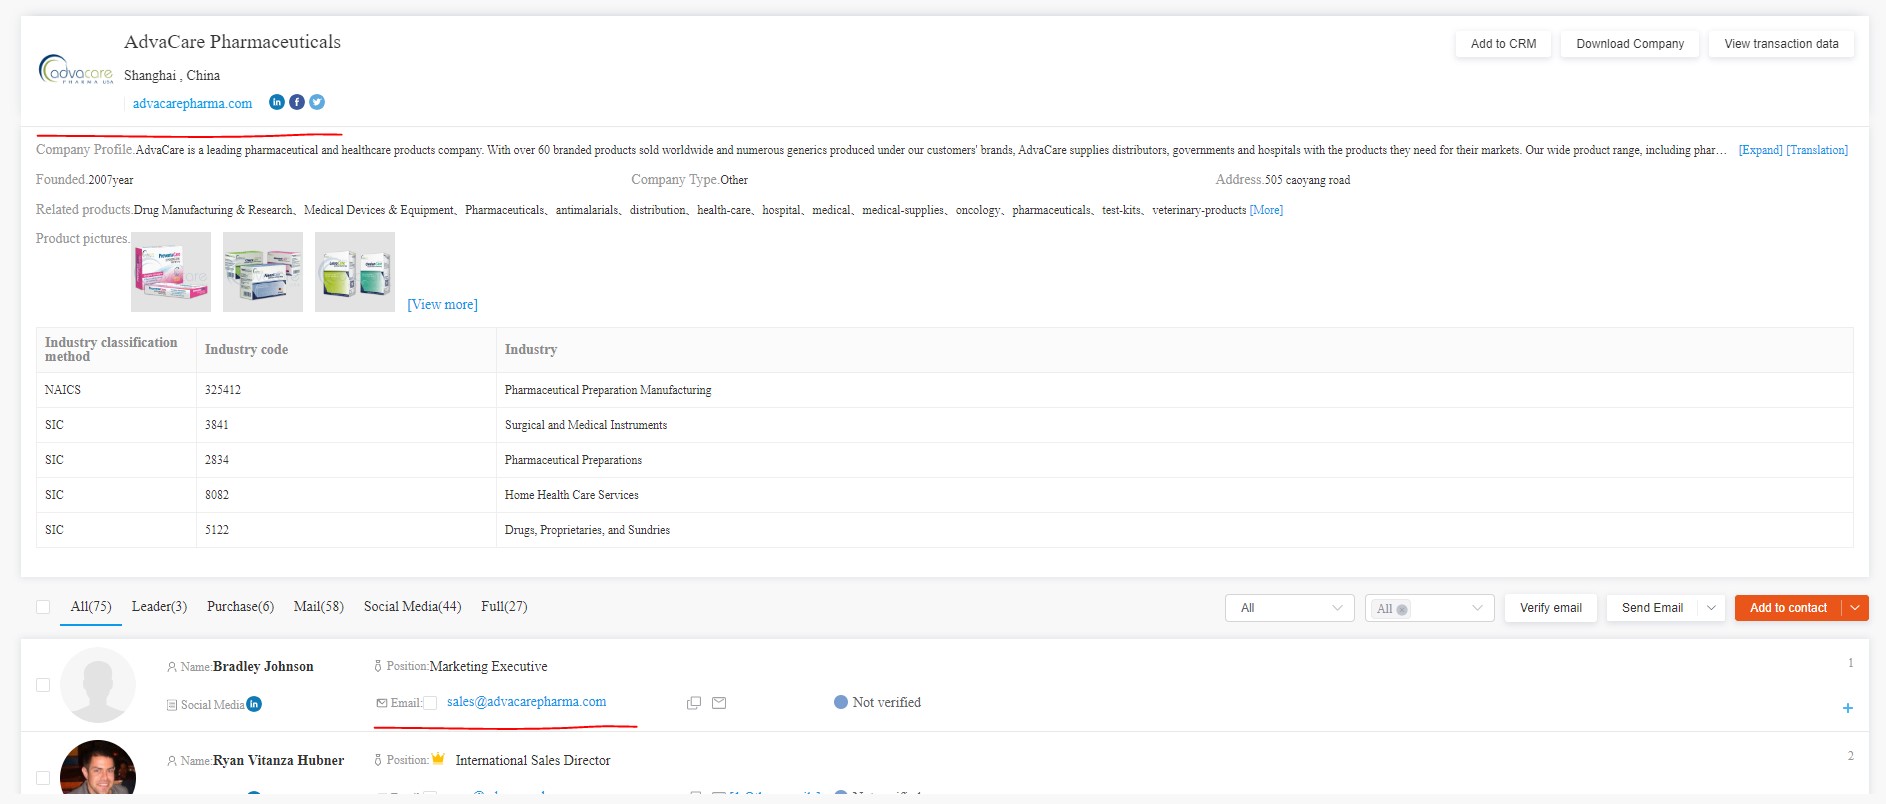Open the Purchase(6) tab
This screenshot has height=804, width=1886.
tap(240, 606)
